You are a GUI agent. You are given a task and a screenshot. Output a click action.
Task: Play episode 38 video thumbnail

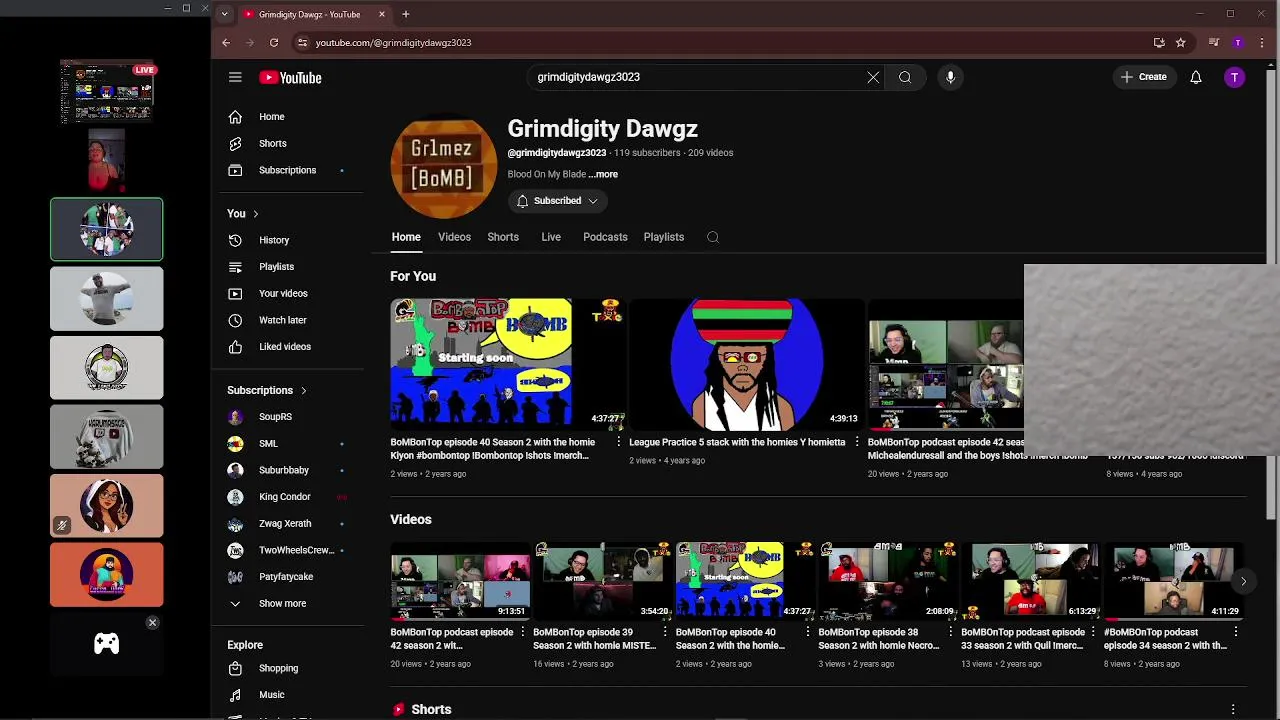[x=887, y=581]
